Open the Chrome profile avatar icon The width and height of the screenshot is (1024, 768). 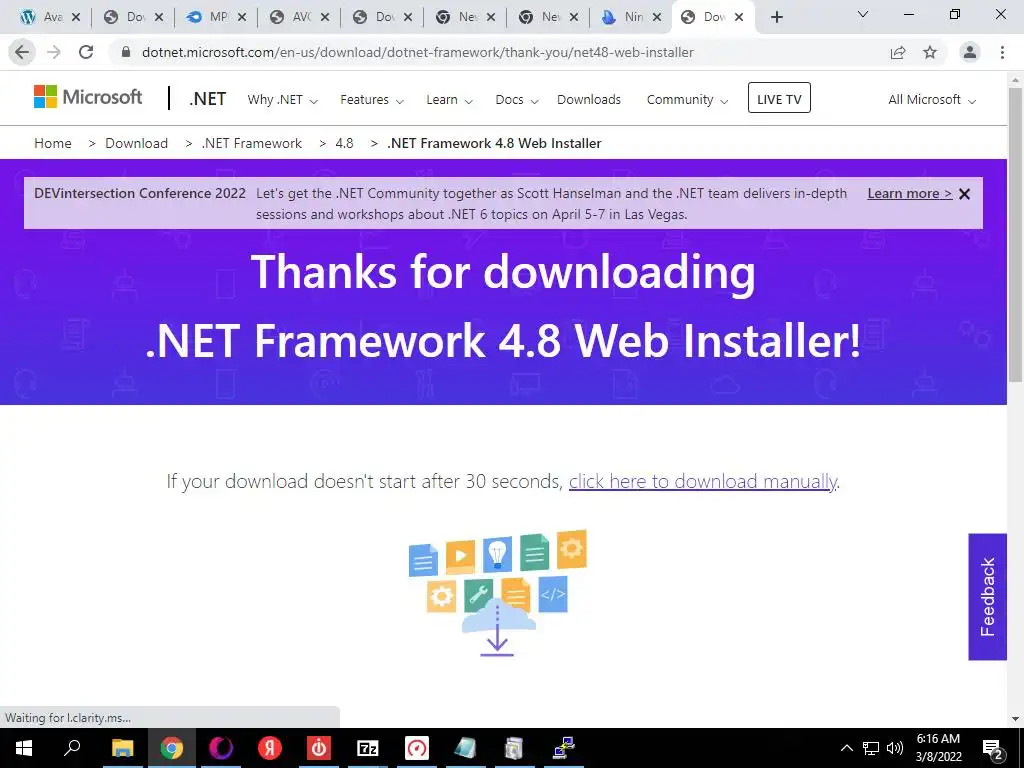[x=970, y=52]
